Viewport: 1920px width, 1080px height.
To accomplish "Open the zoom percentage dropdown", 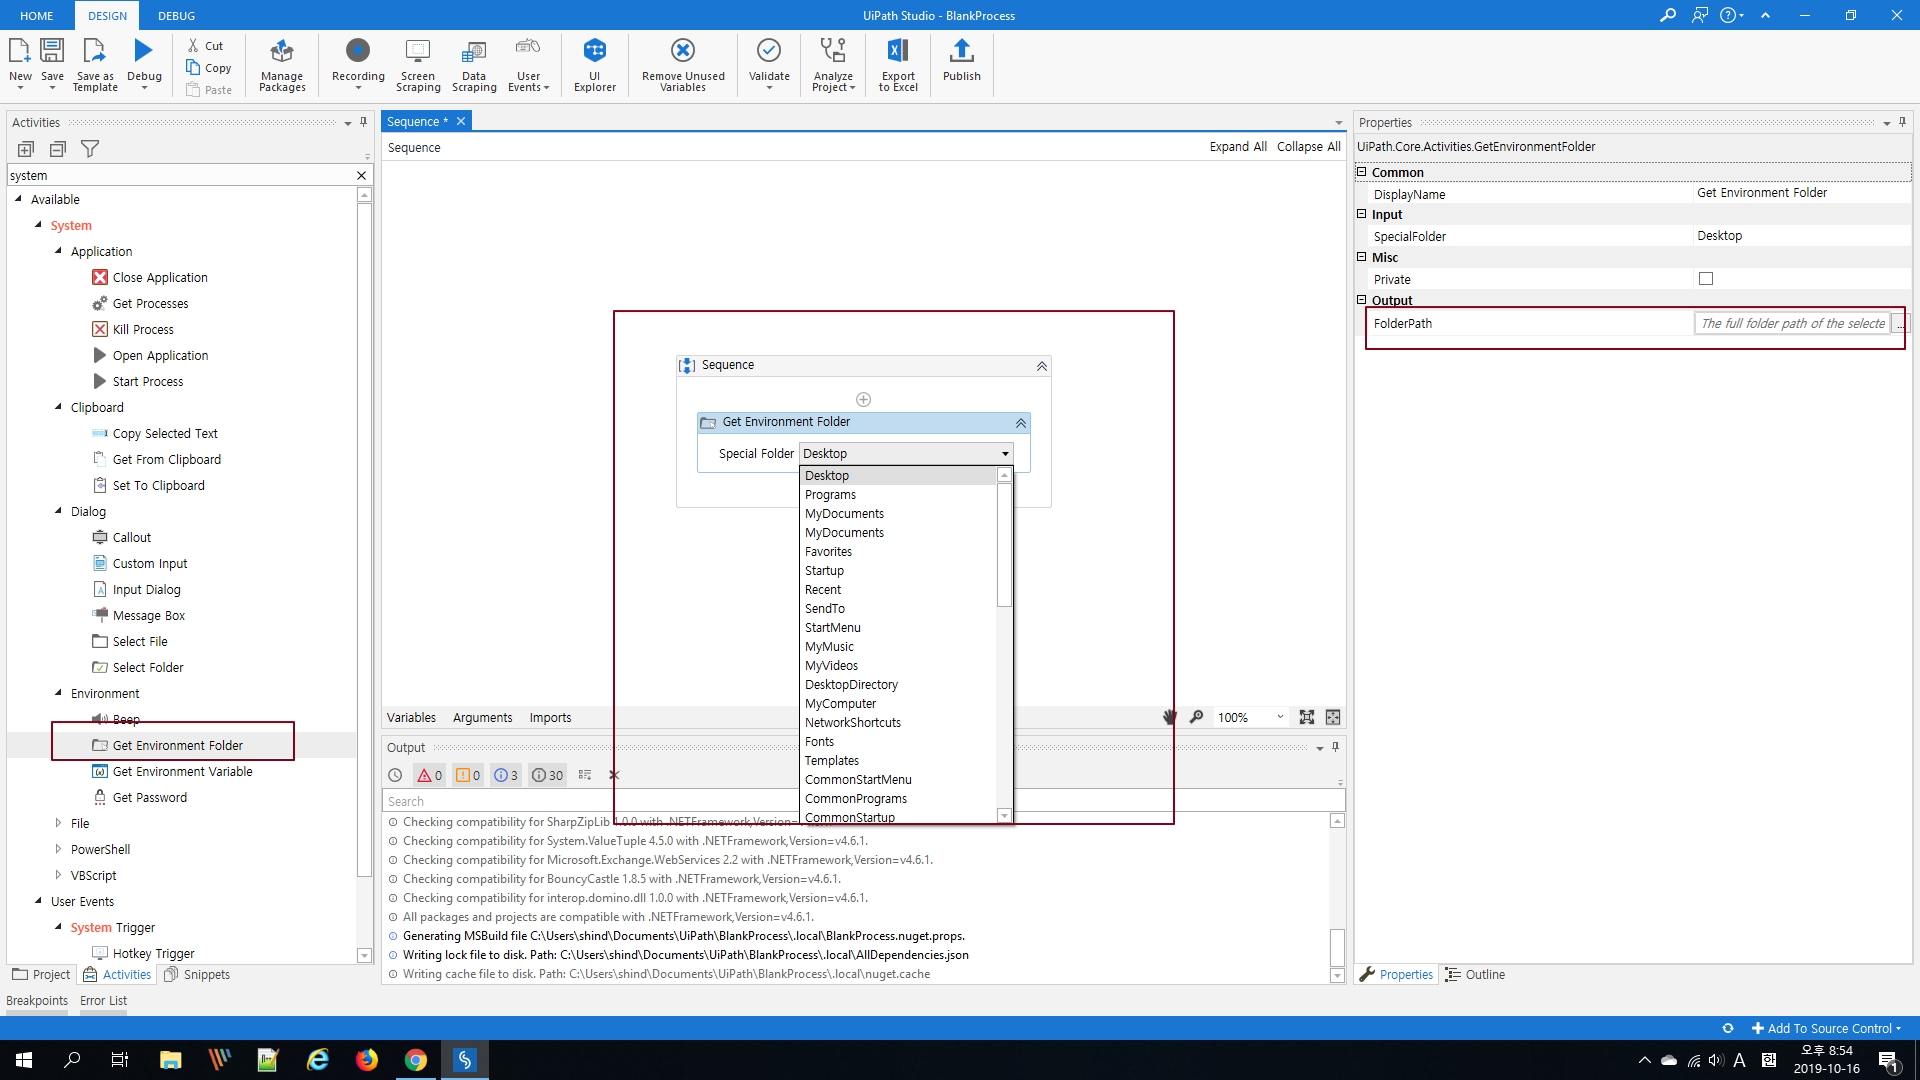I will click(1280, 717).
